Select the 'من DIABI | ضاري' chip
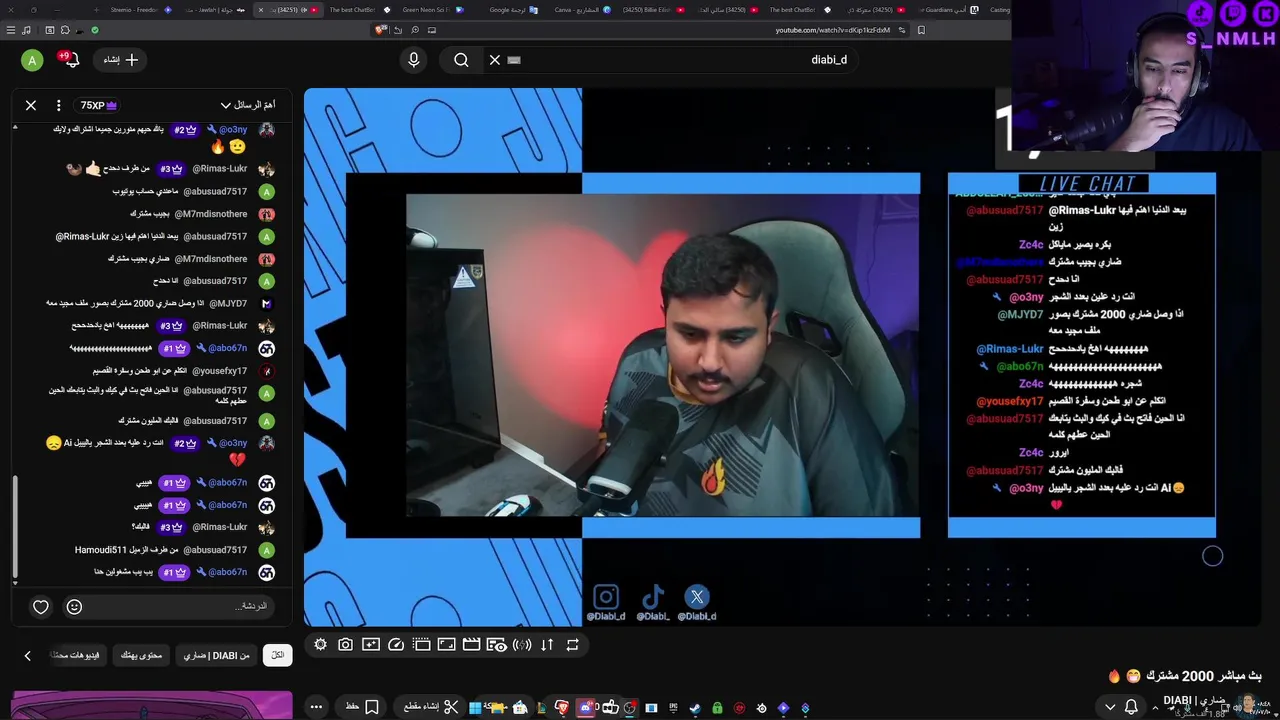This screenshot has height=720, width=1280. tap(217, 655)
